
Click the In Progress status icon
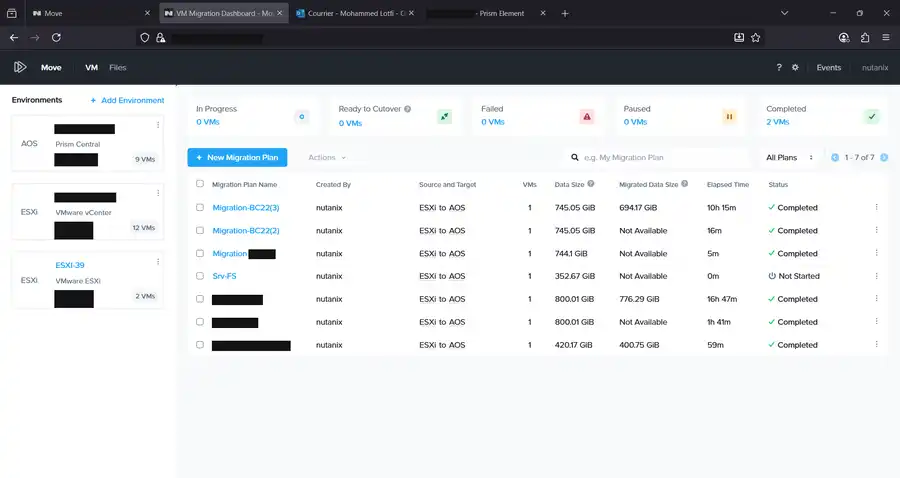[301, 116]
